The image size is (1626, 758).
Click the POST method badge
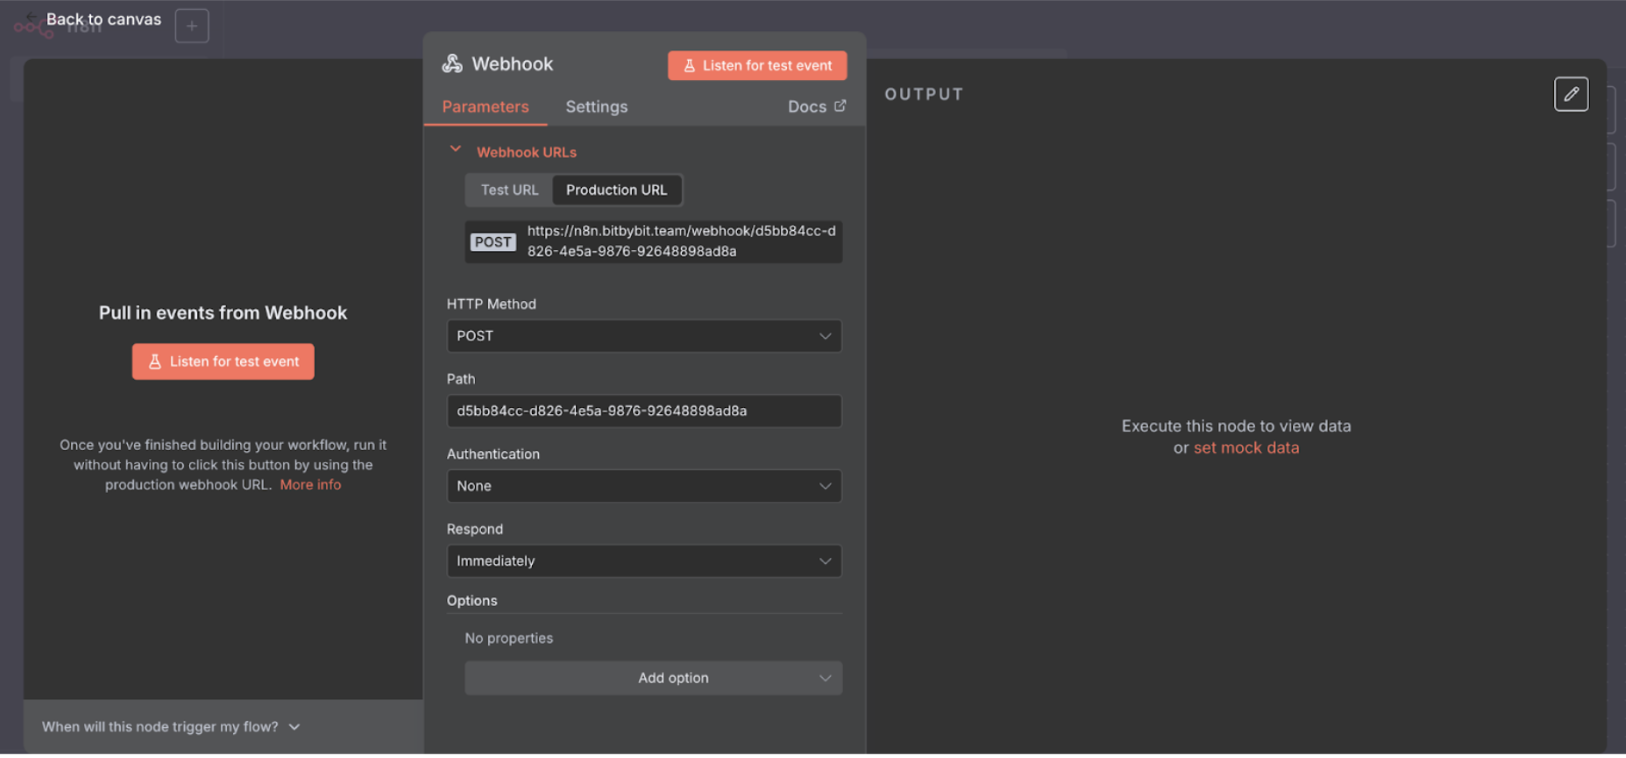coord(493,242)
